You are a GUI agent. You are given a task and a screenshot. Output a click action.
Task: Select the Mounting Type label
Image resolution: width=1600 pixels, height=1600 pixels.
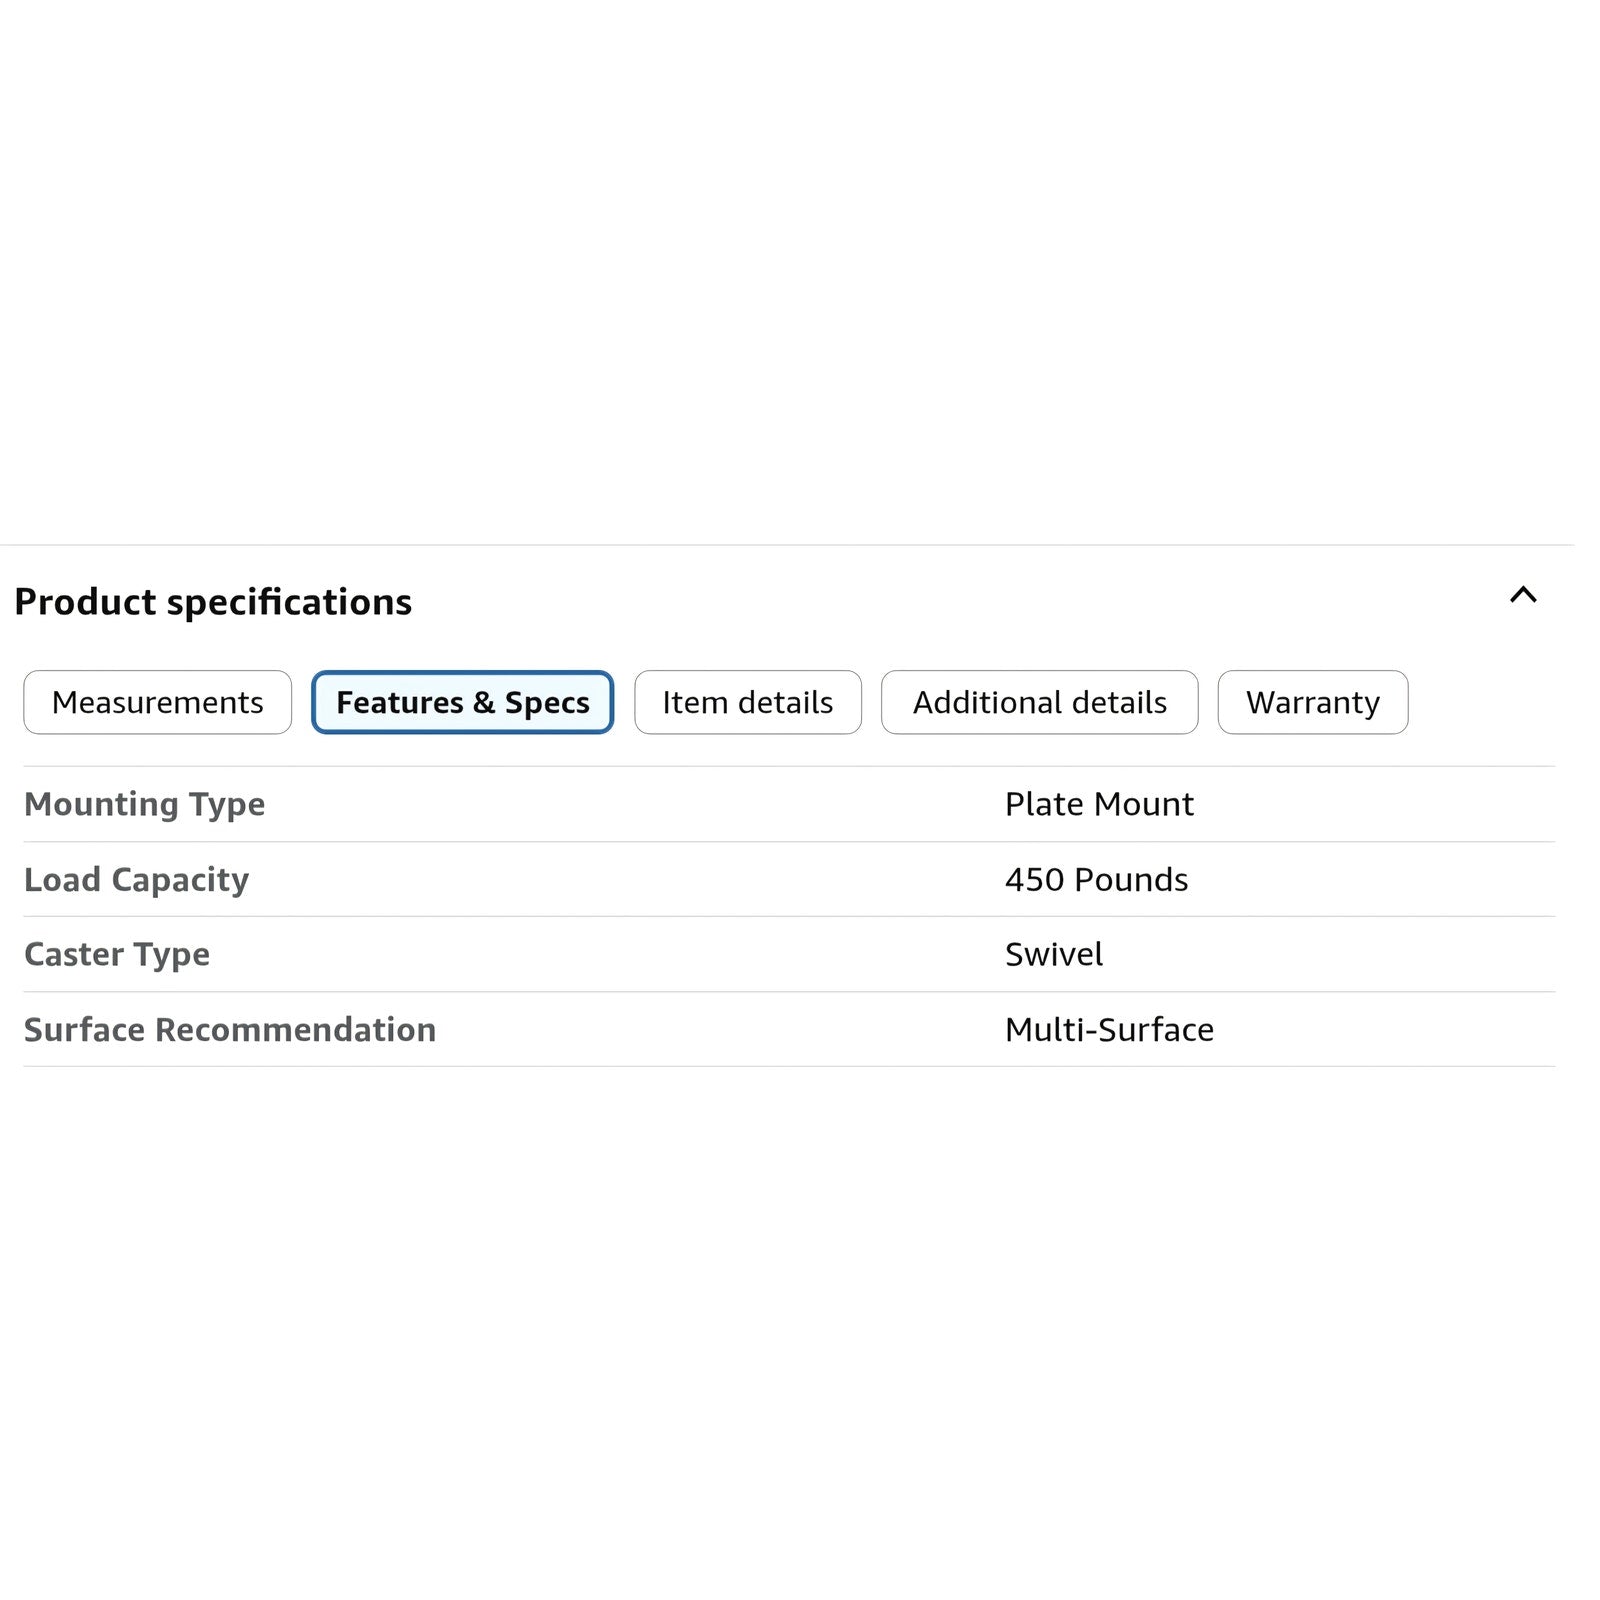(x=145, y=805)
